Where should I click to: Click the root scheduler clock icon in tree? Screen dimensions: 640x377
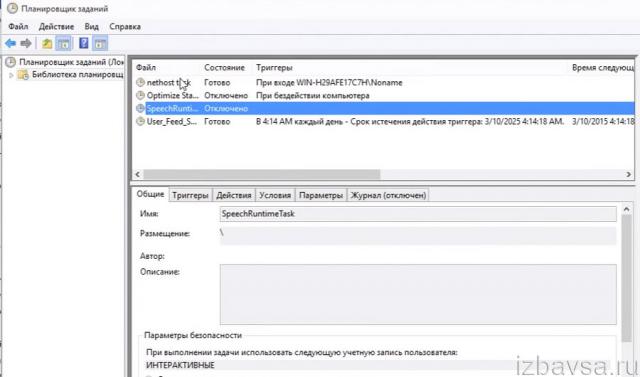pyautogui.click(x=10, y=62)
